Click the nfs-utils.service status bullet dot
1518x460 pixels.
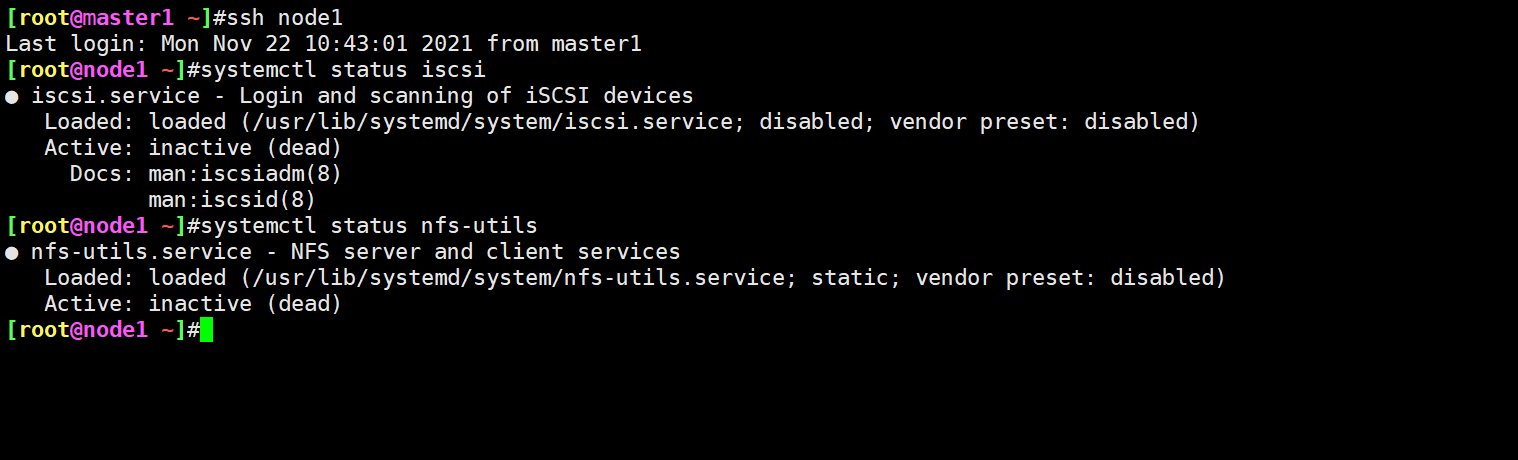click(x=12, y=253)
